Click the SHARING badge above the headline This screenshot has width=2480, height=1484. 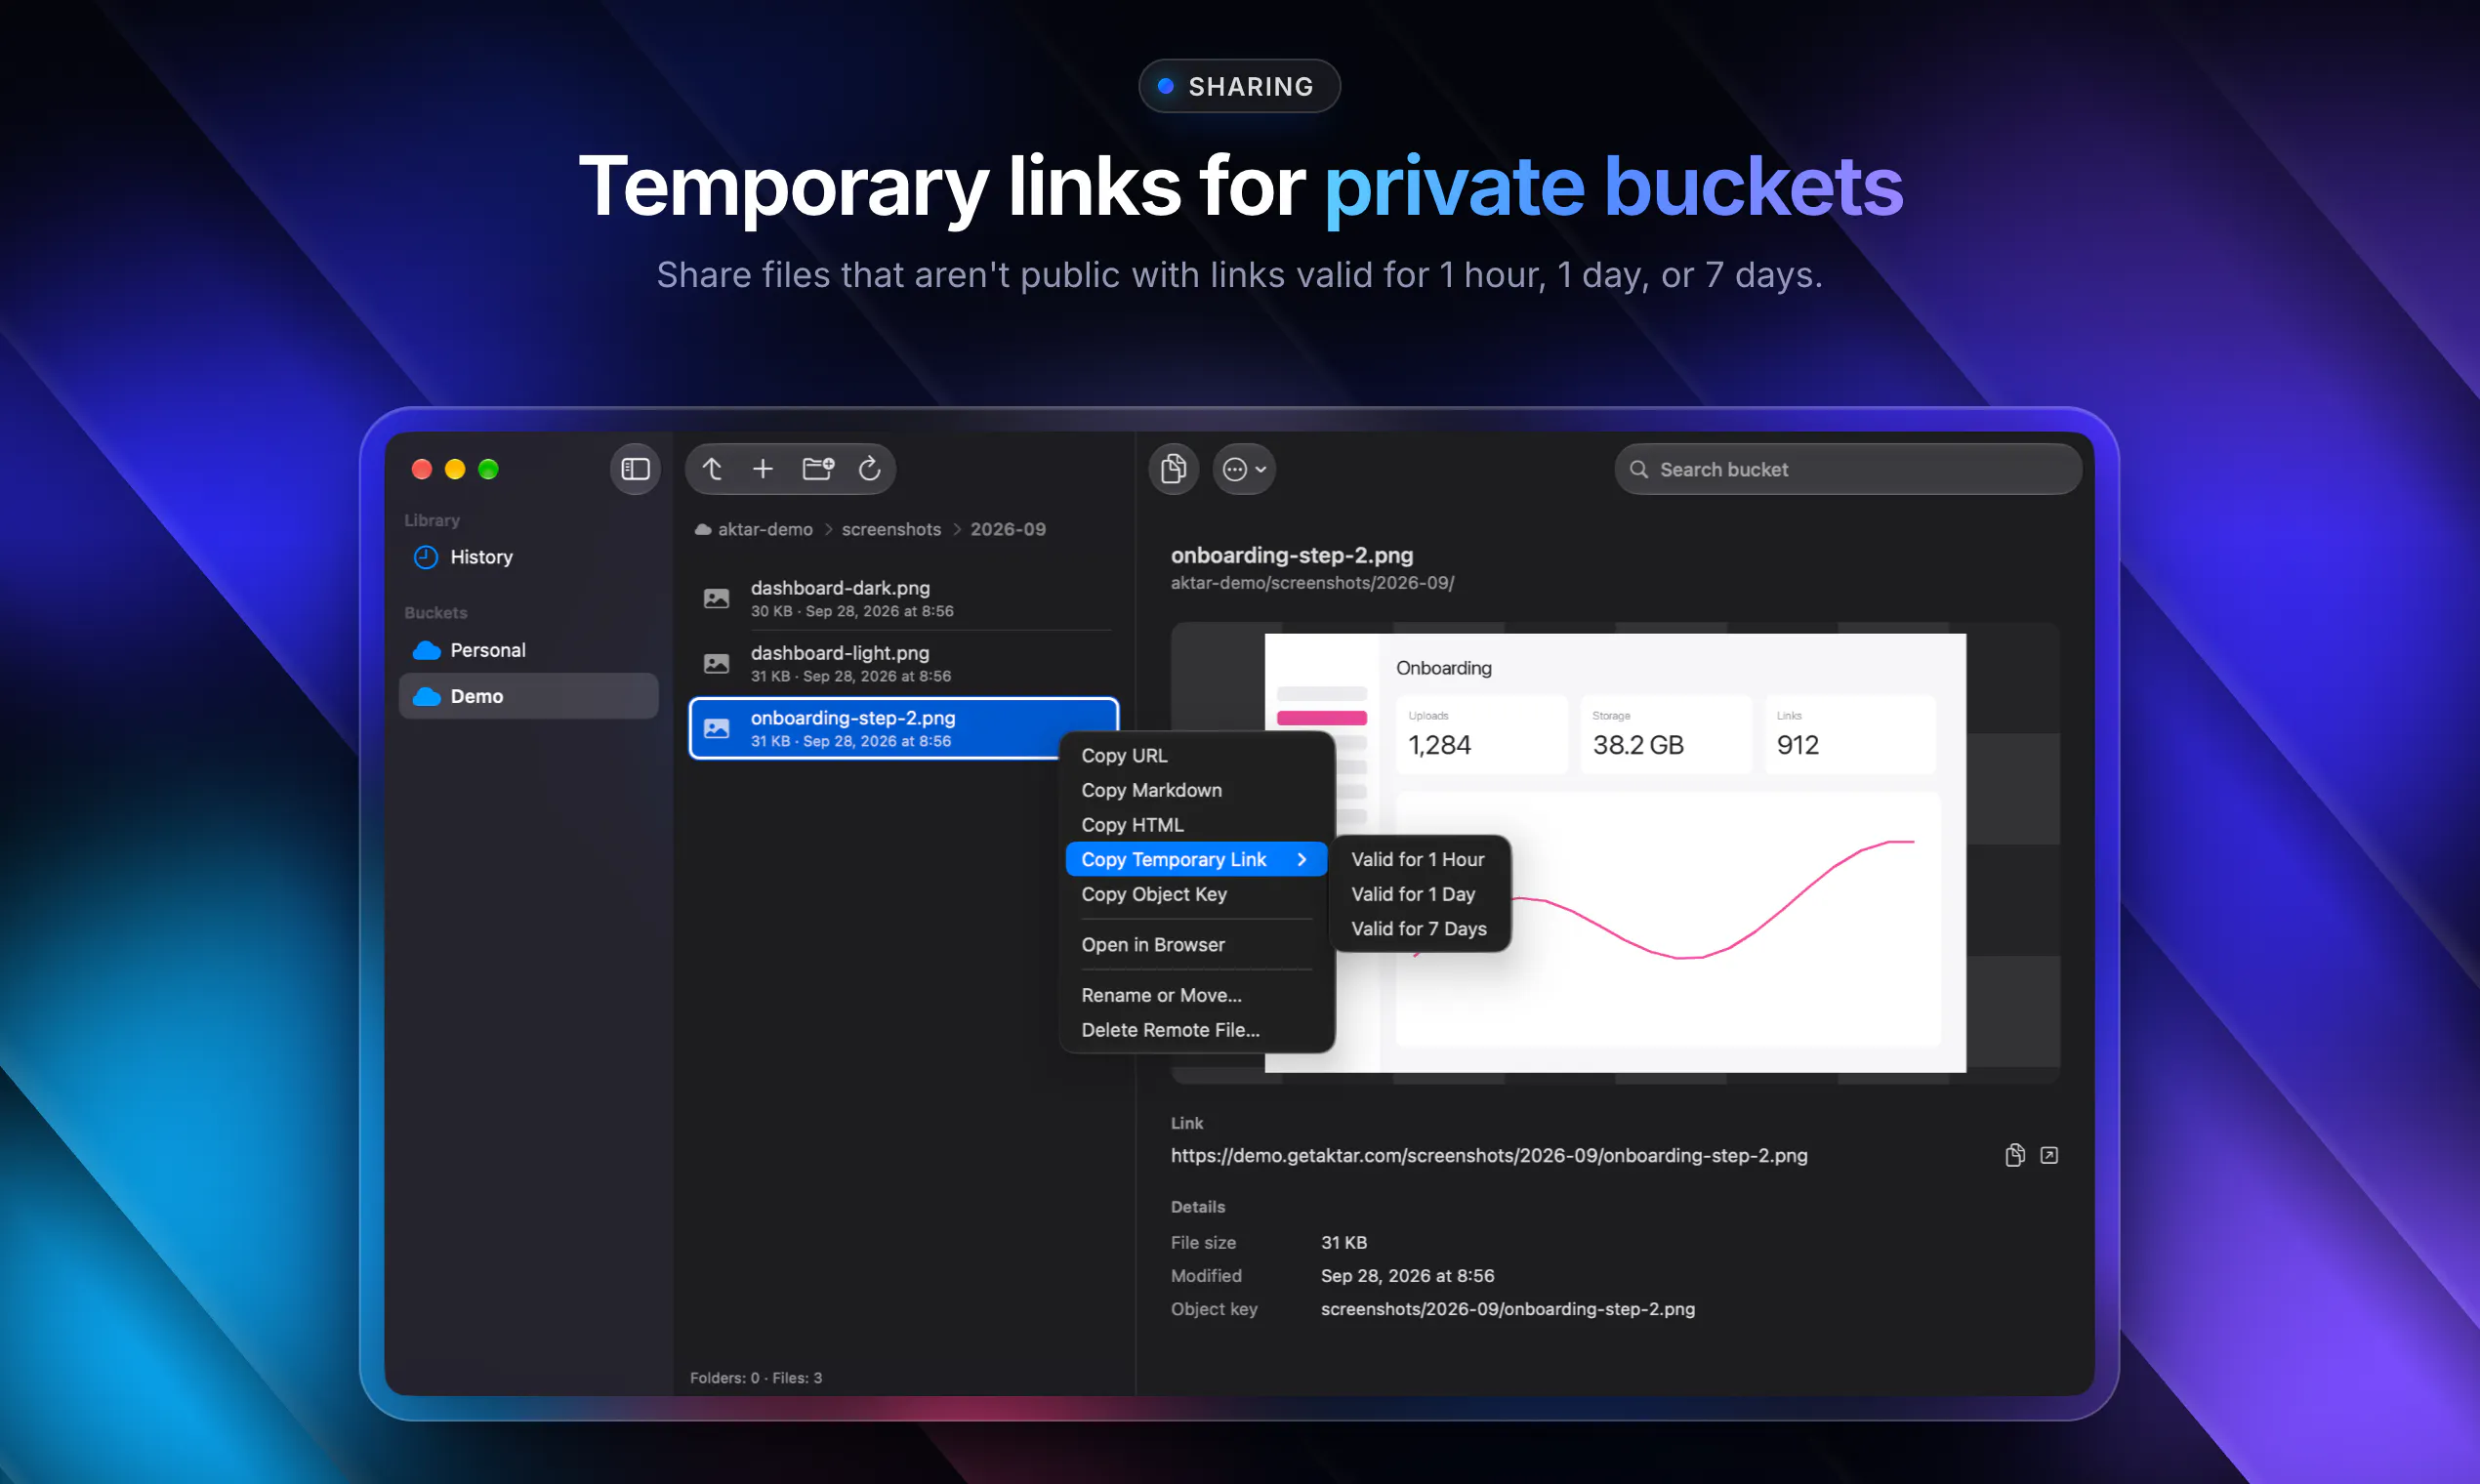click(x=1239, y=86)
